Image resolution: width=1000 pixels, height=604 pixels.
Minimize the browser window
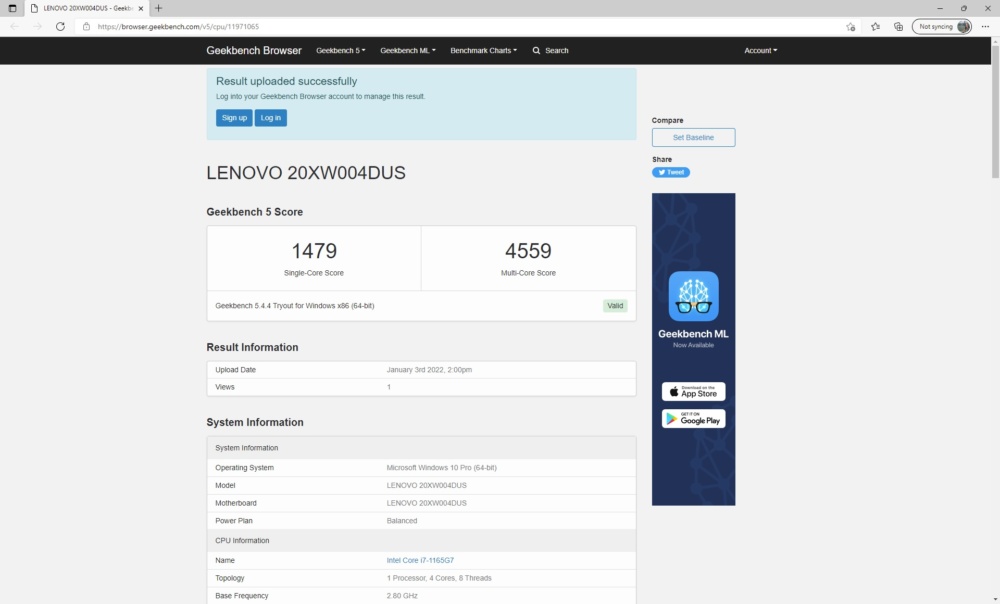click(x=939, y=8)
